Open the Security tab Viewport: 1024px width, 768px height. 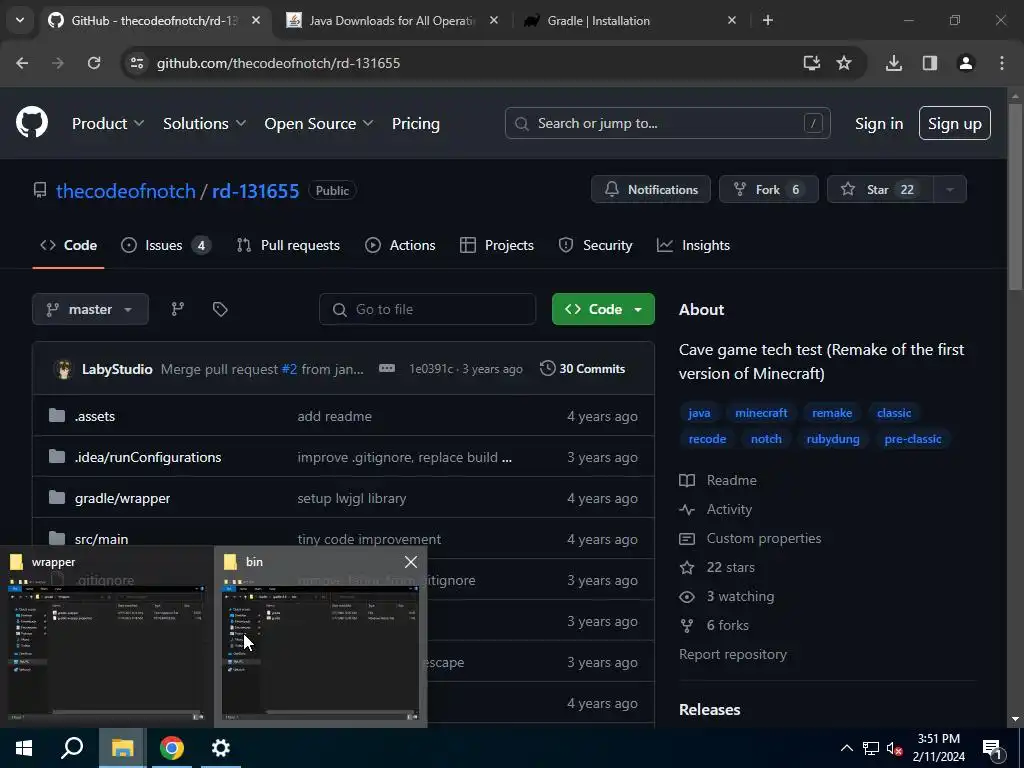point(596,246)
